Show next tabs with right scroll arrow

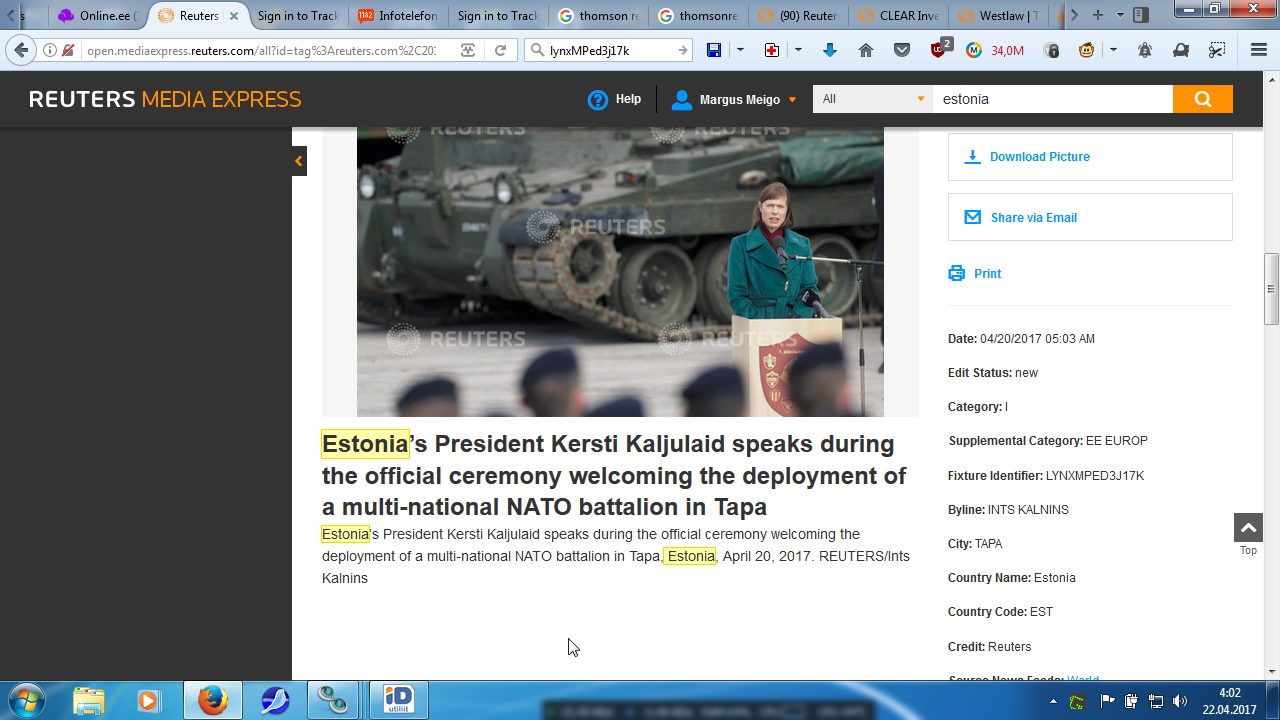(x=1074, y=15)
